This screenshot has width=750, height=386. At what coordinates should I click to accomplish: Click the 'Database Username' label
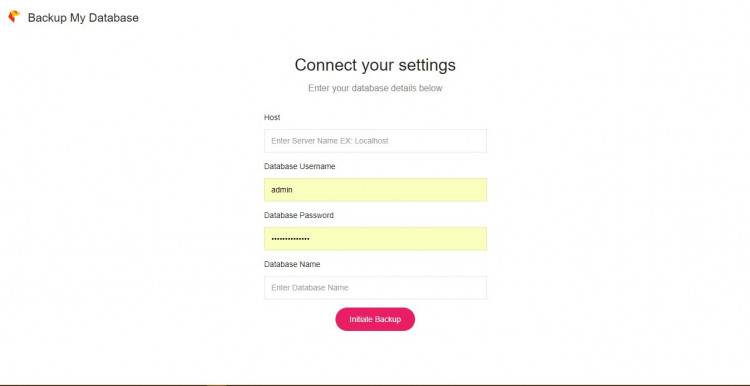click(x=299, y=166)
